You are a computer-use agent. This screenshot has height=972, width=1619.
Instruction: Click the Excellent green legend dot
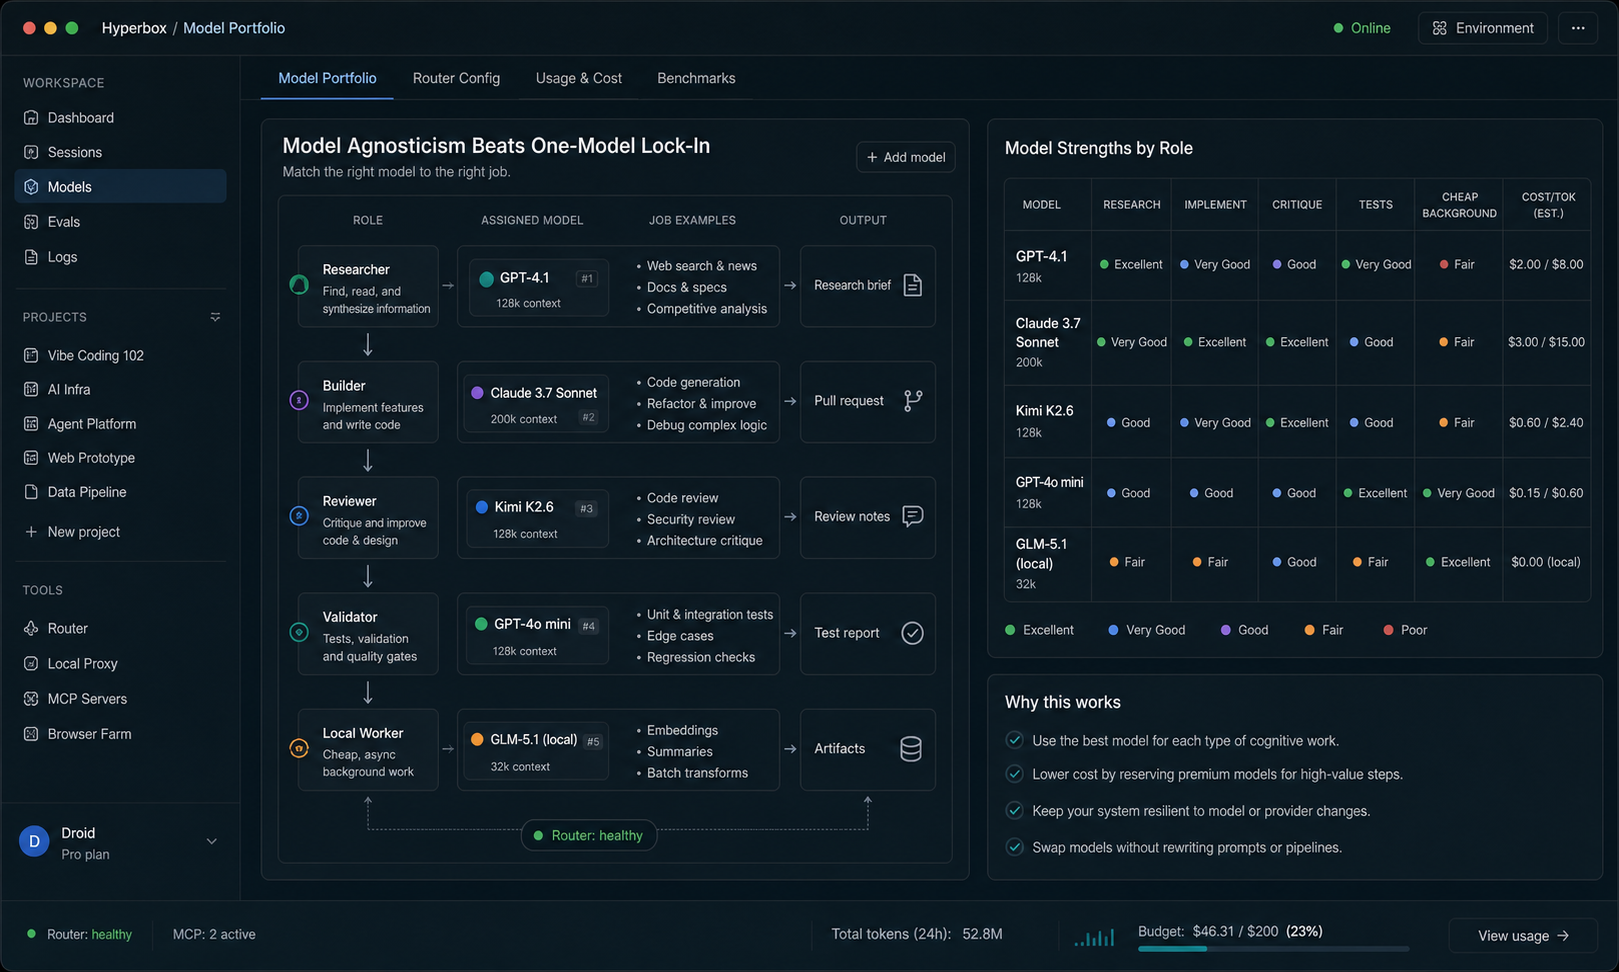(x=1010, y=630)
